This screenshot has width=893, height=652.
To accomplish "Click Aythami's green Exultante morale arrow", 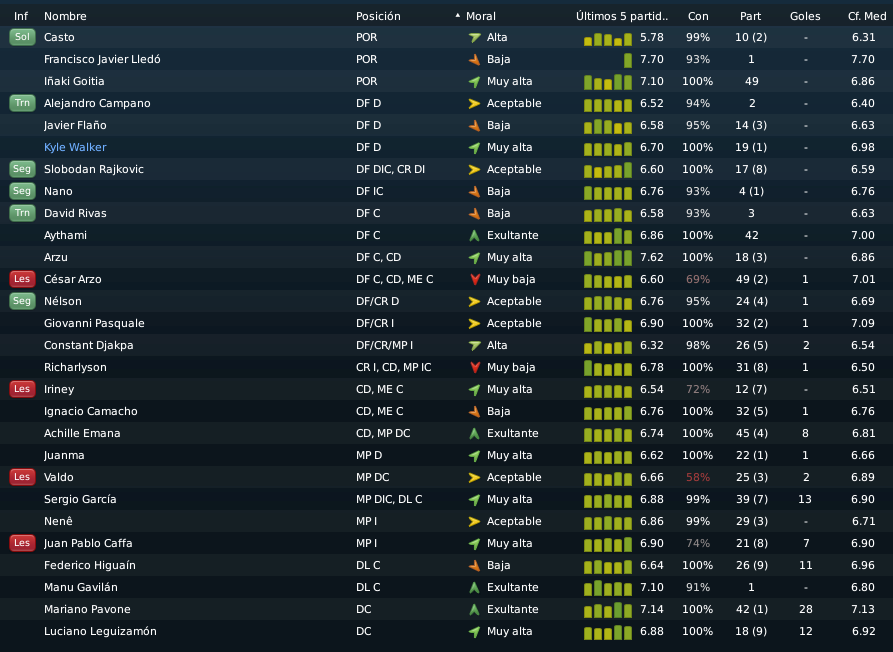I will tap(474, 235).
